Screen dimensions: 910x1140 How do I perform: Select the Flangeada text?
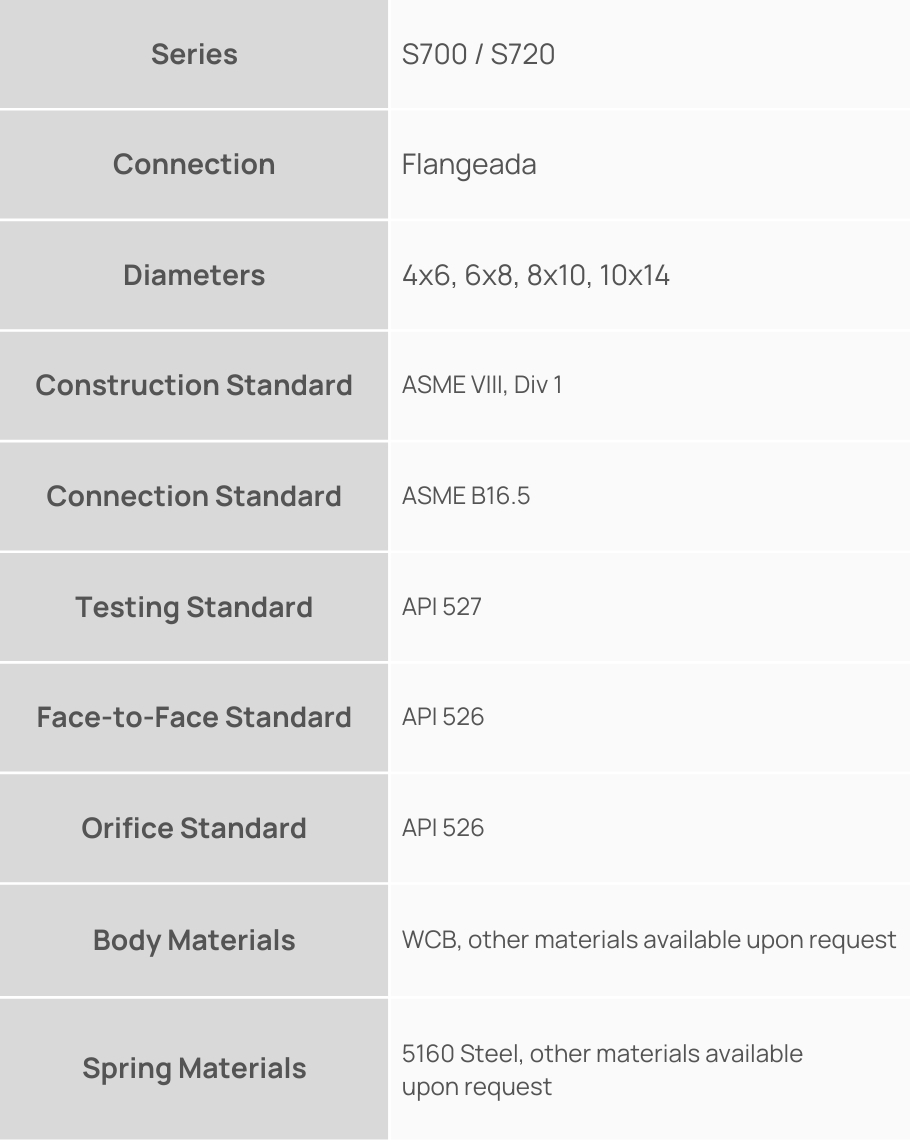tap(469, 164)
